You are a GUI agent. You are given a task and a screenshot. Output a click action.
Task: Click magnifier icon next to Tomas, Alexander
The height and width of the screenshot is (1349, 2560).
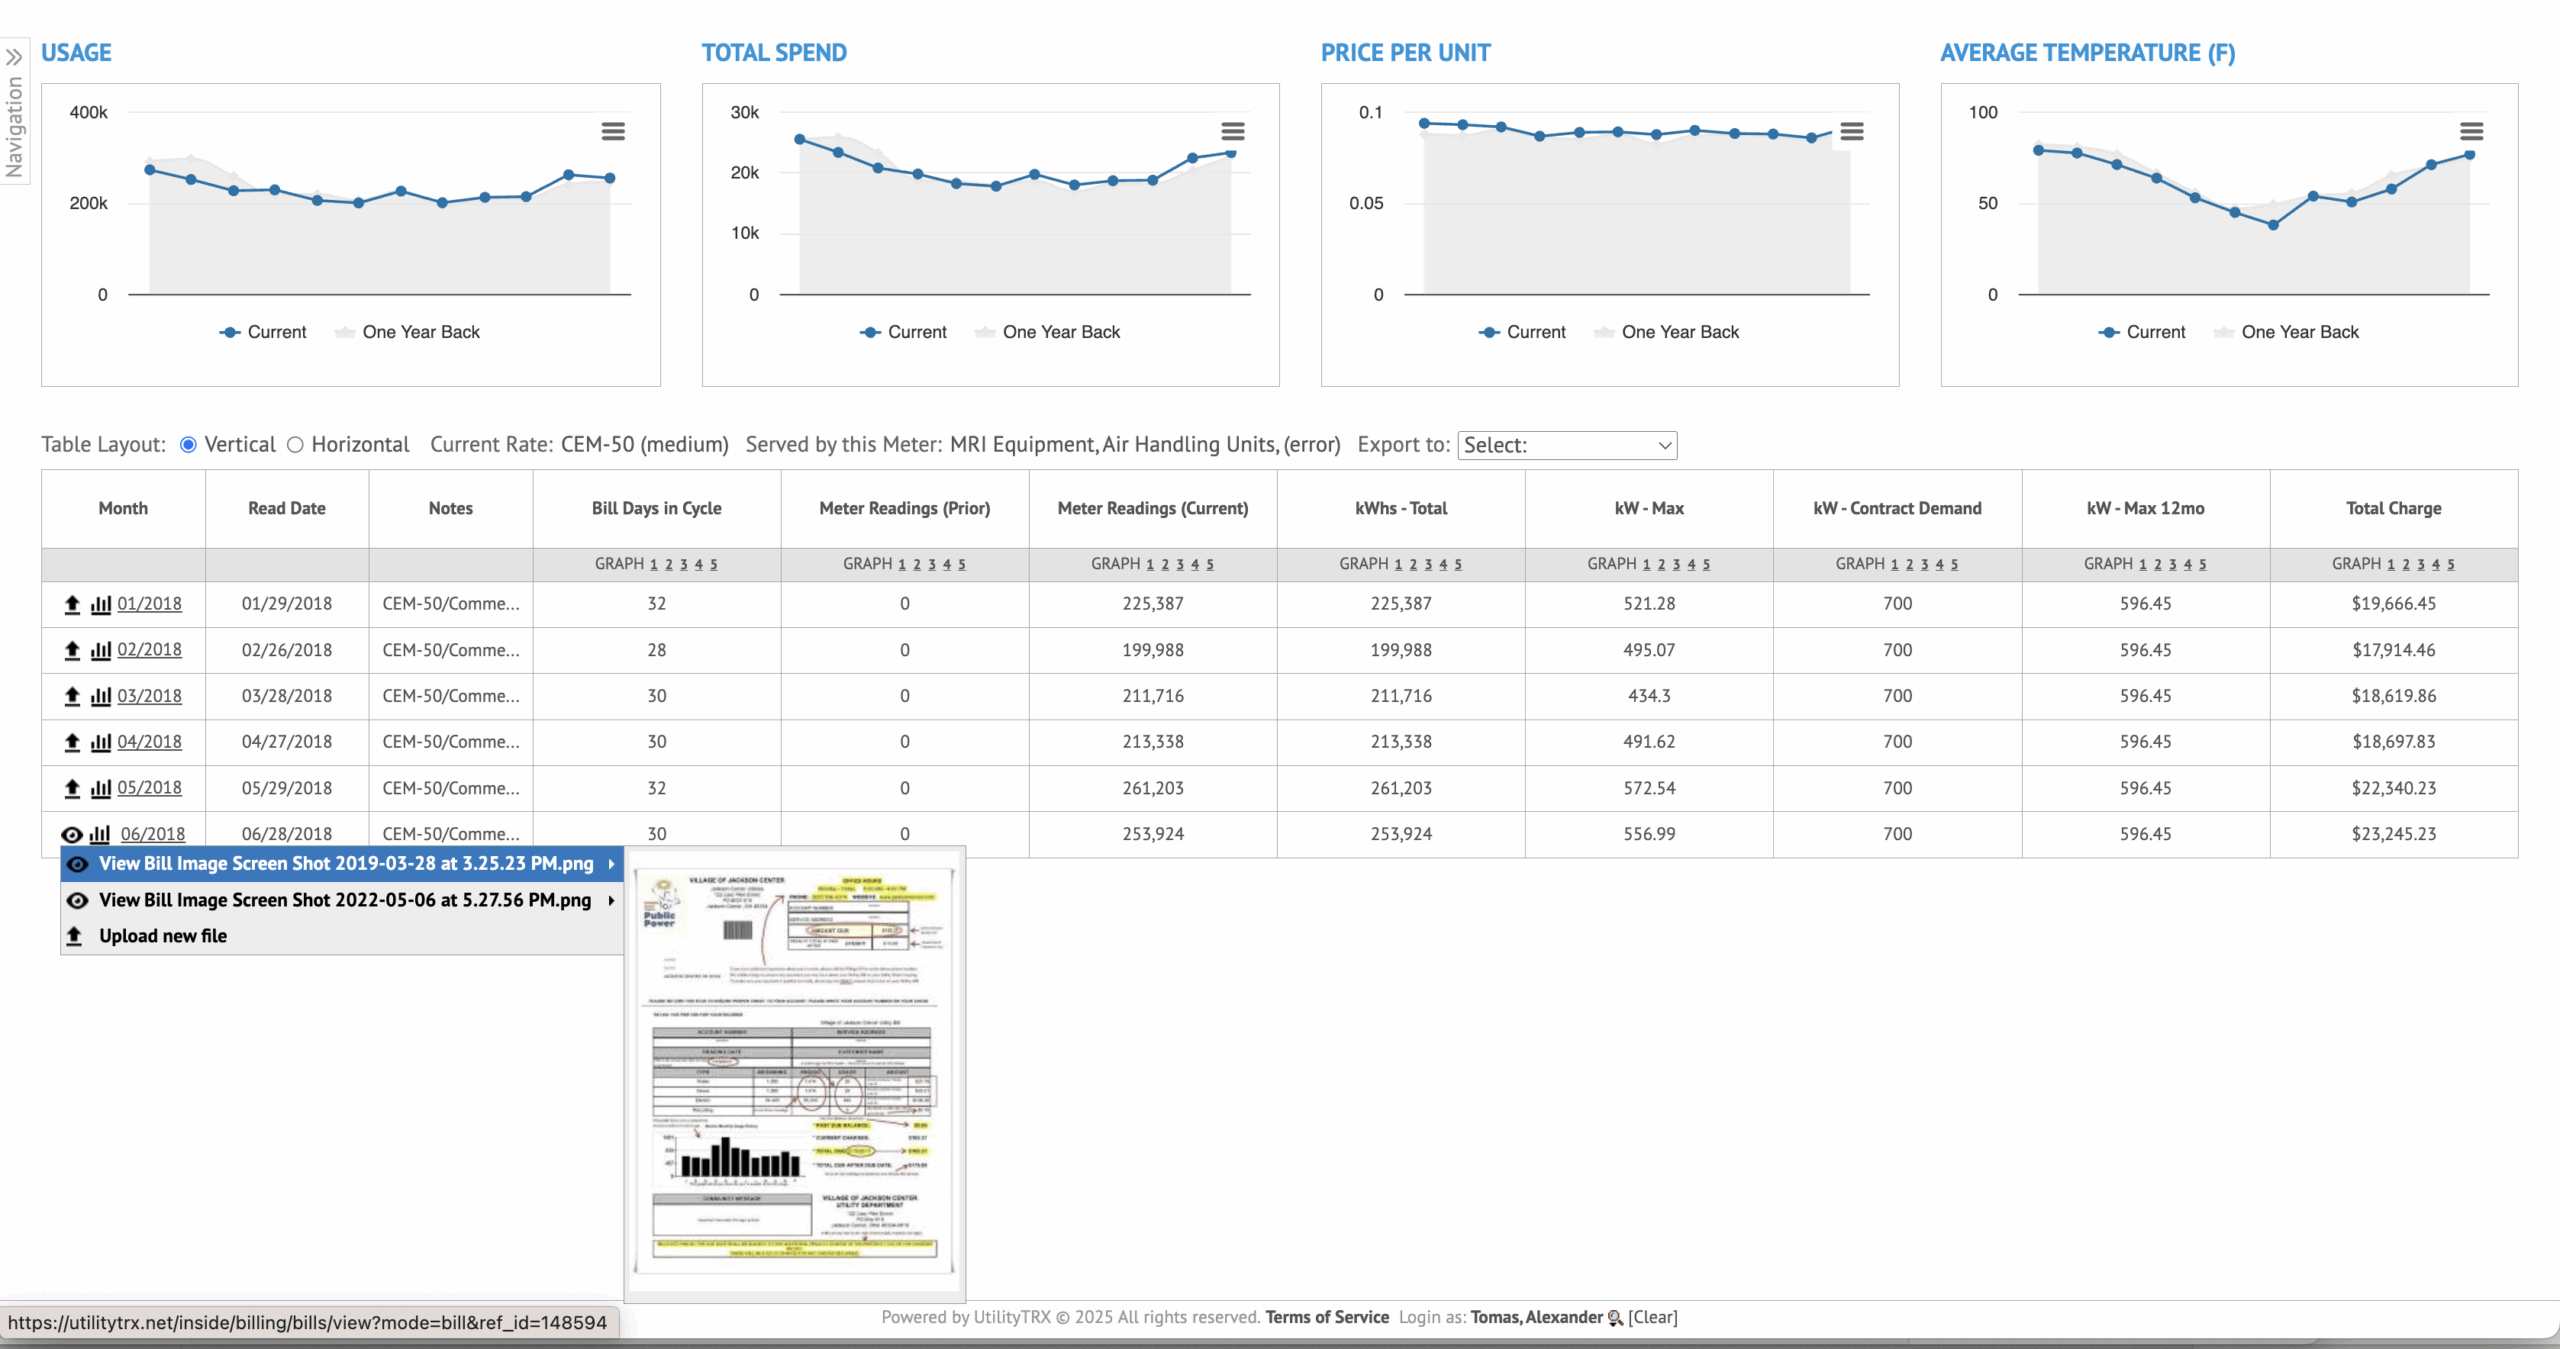tap(1615, 1318)
